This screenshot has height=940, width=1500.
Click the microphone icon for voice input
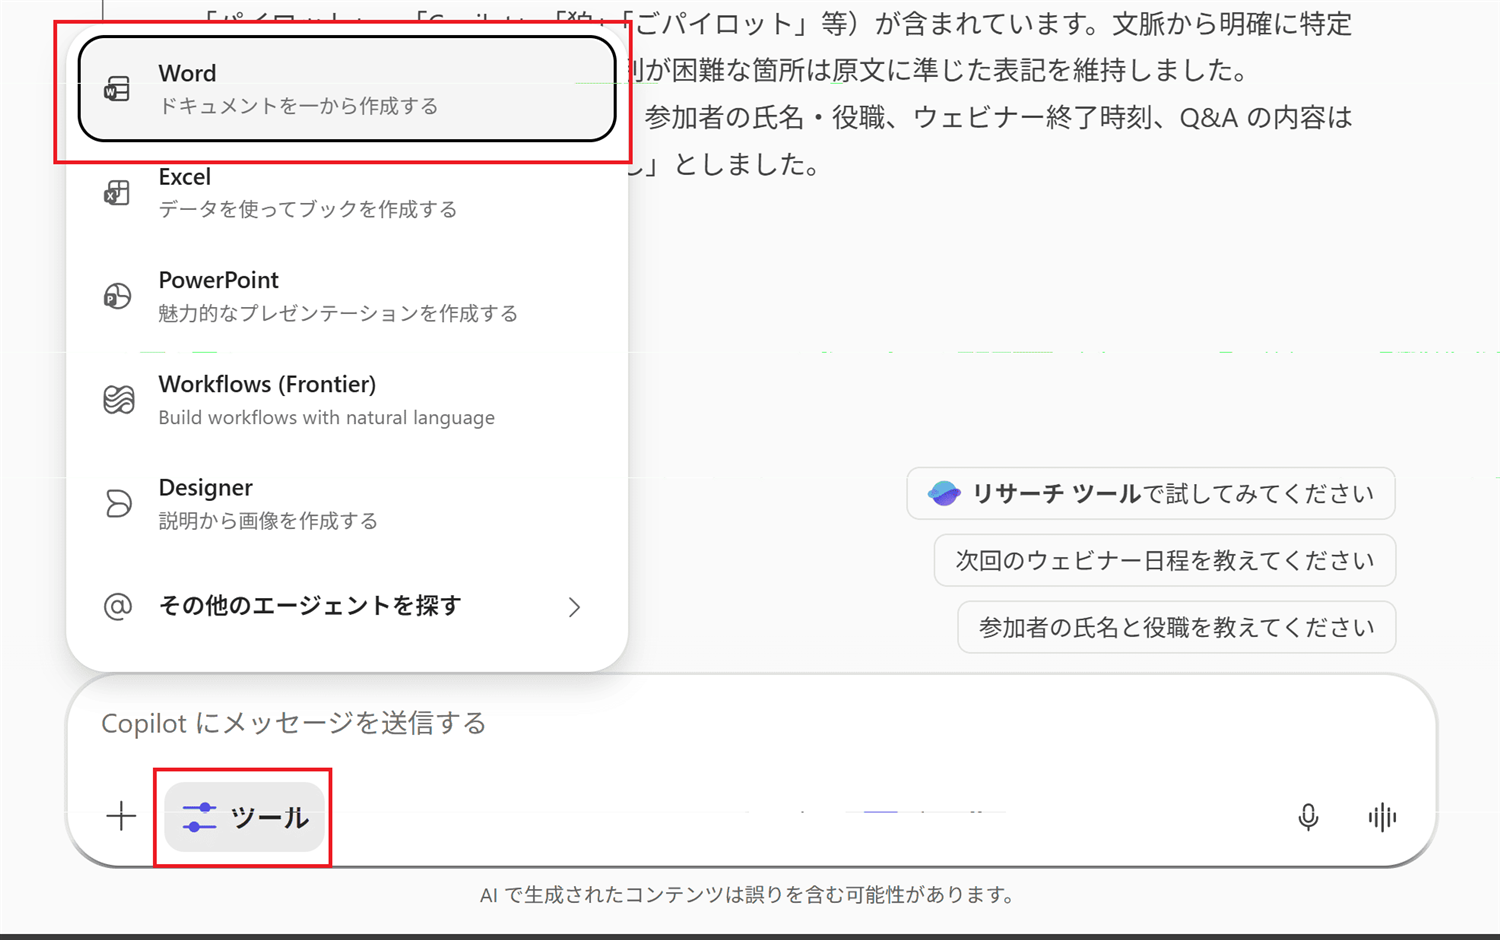1309,817
